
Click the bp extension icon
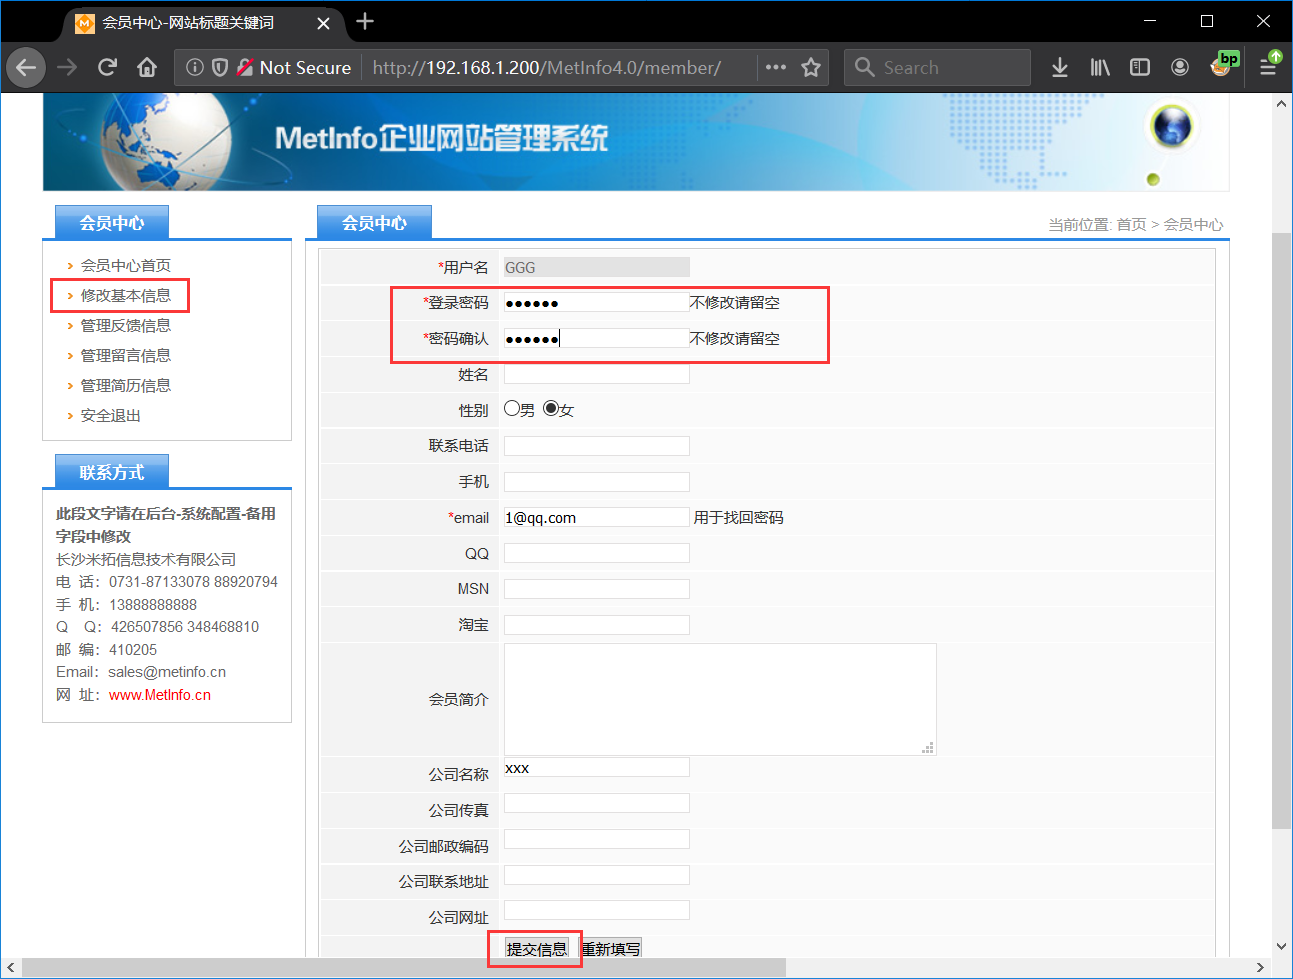click(1223, 65)
